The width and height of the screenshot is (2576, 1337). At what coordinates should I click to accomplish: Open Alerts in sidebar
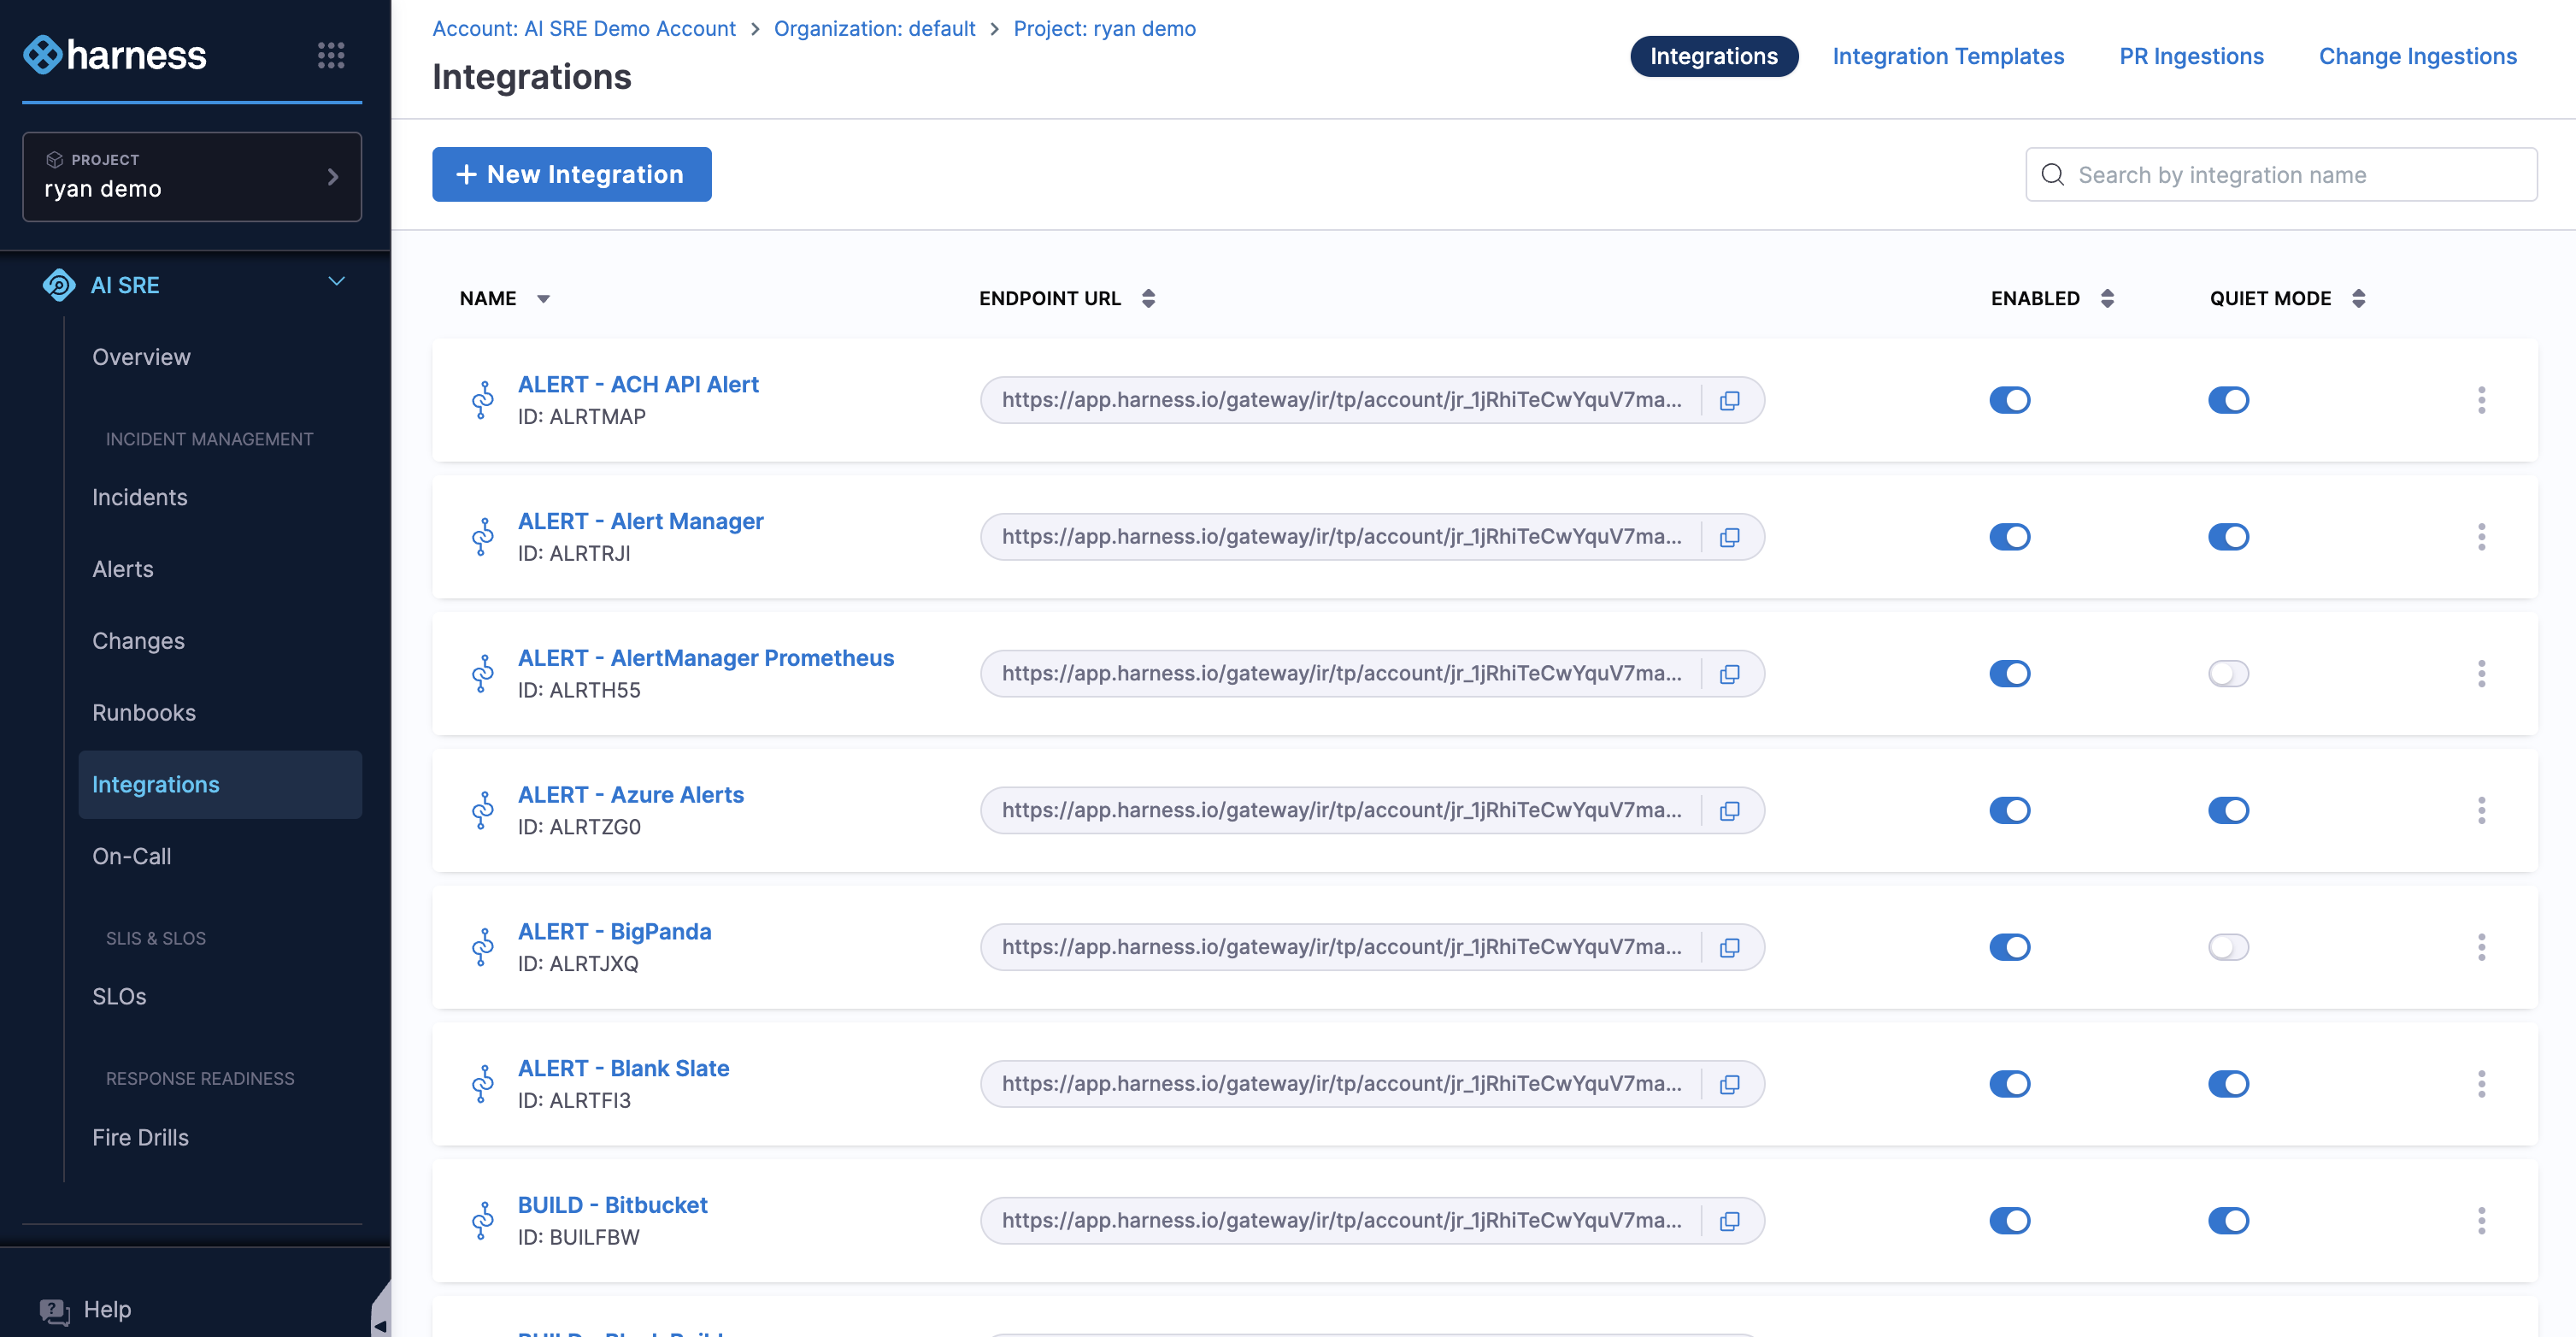click(x=122, y=569)
